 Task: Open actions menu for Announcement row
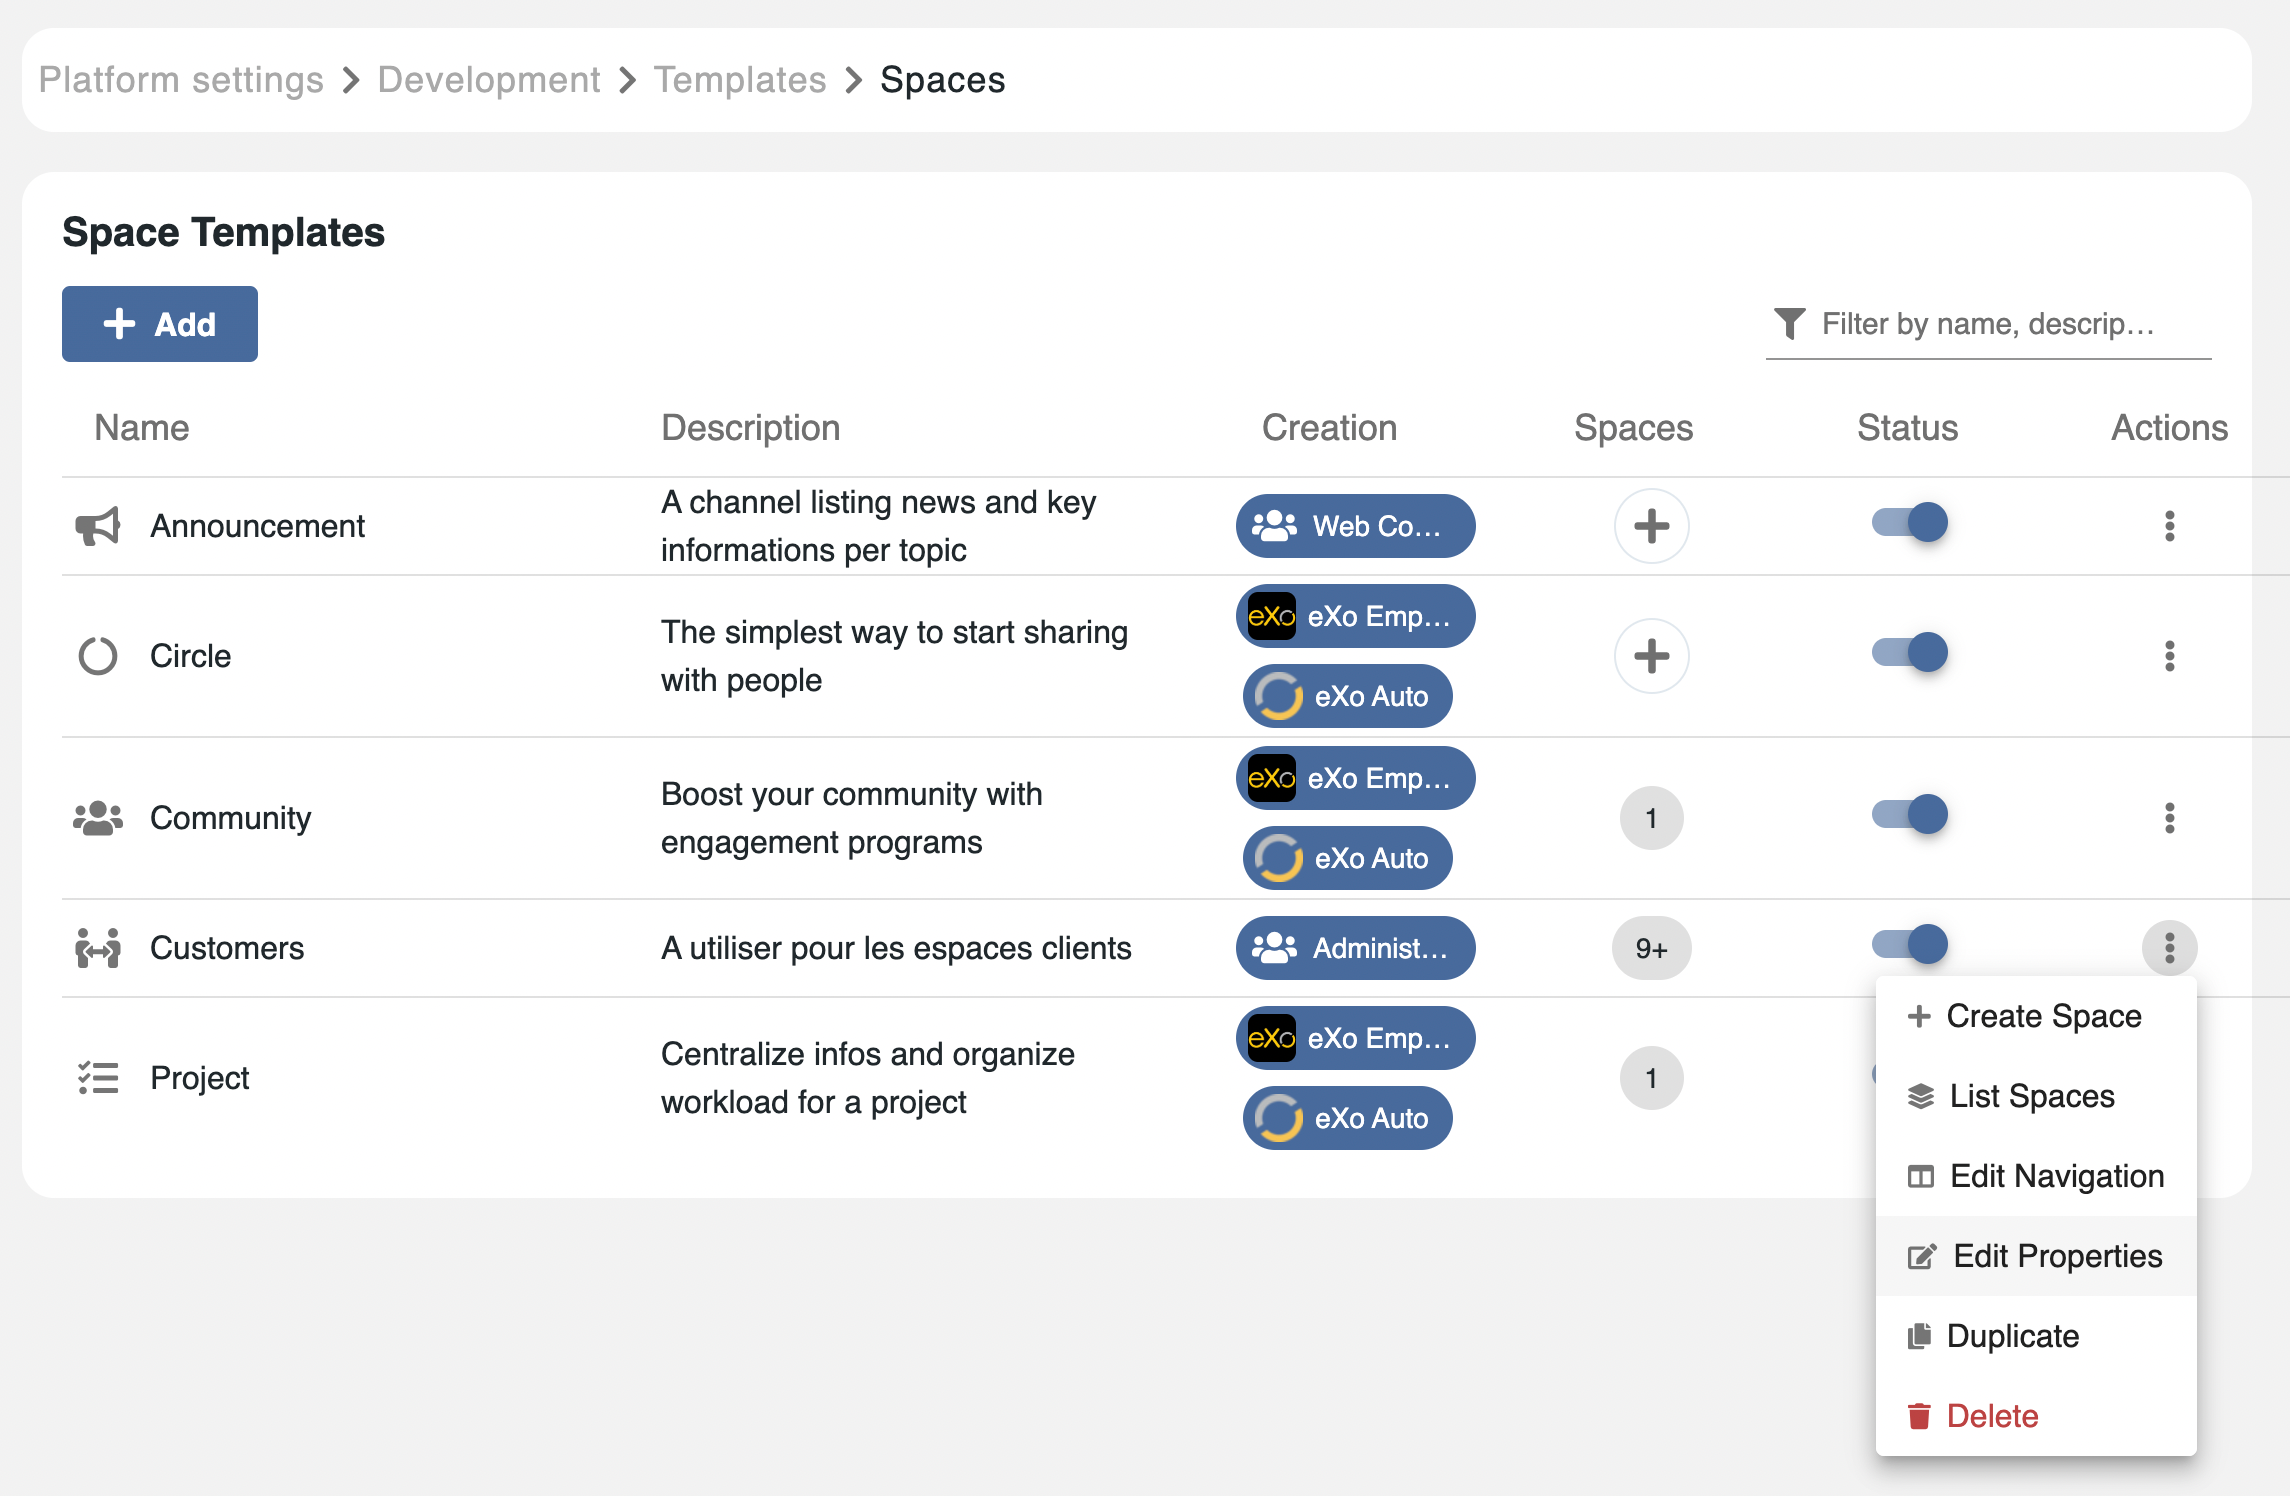pyautogui.click(x=2169, y=526)
